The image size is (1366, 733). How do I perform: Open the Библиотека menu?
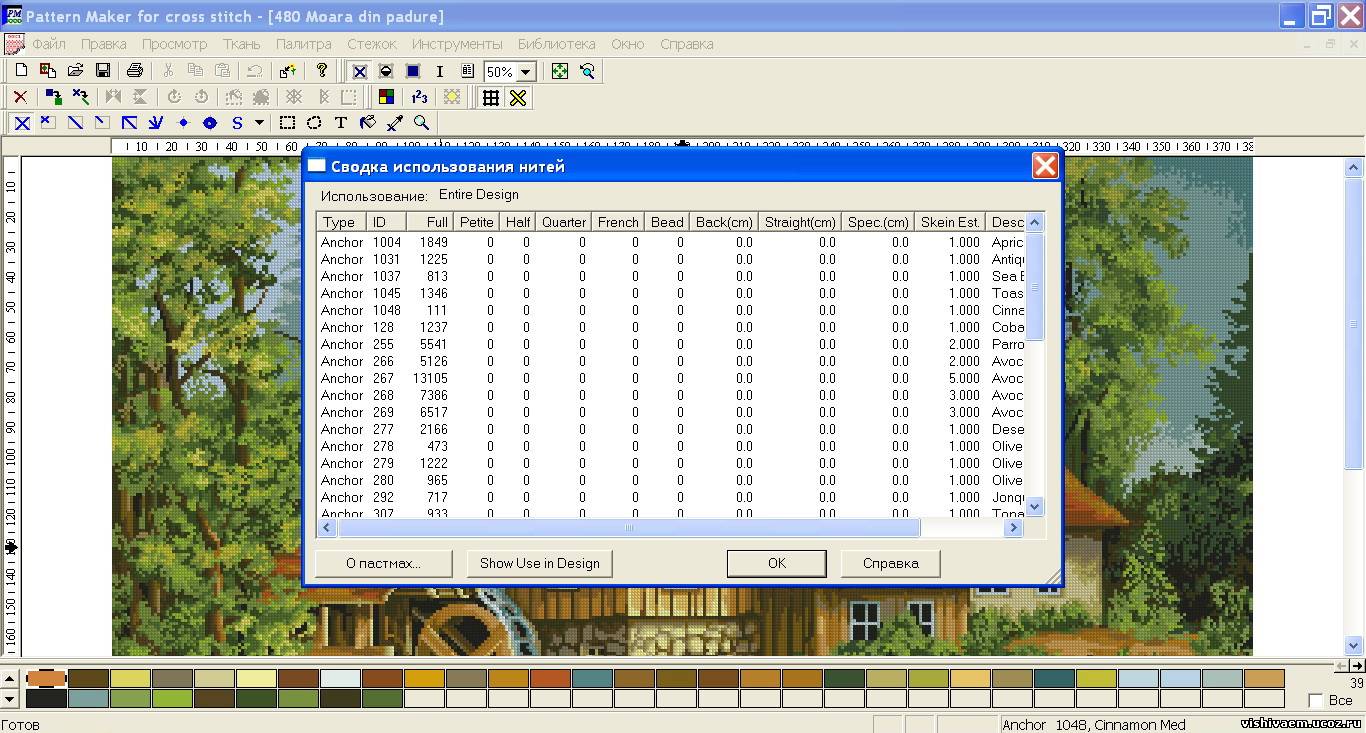pyautogui.click(x=557, y=44)
